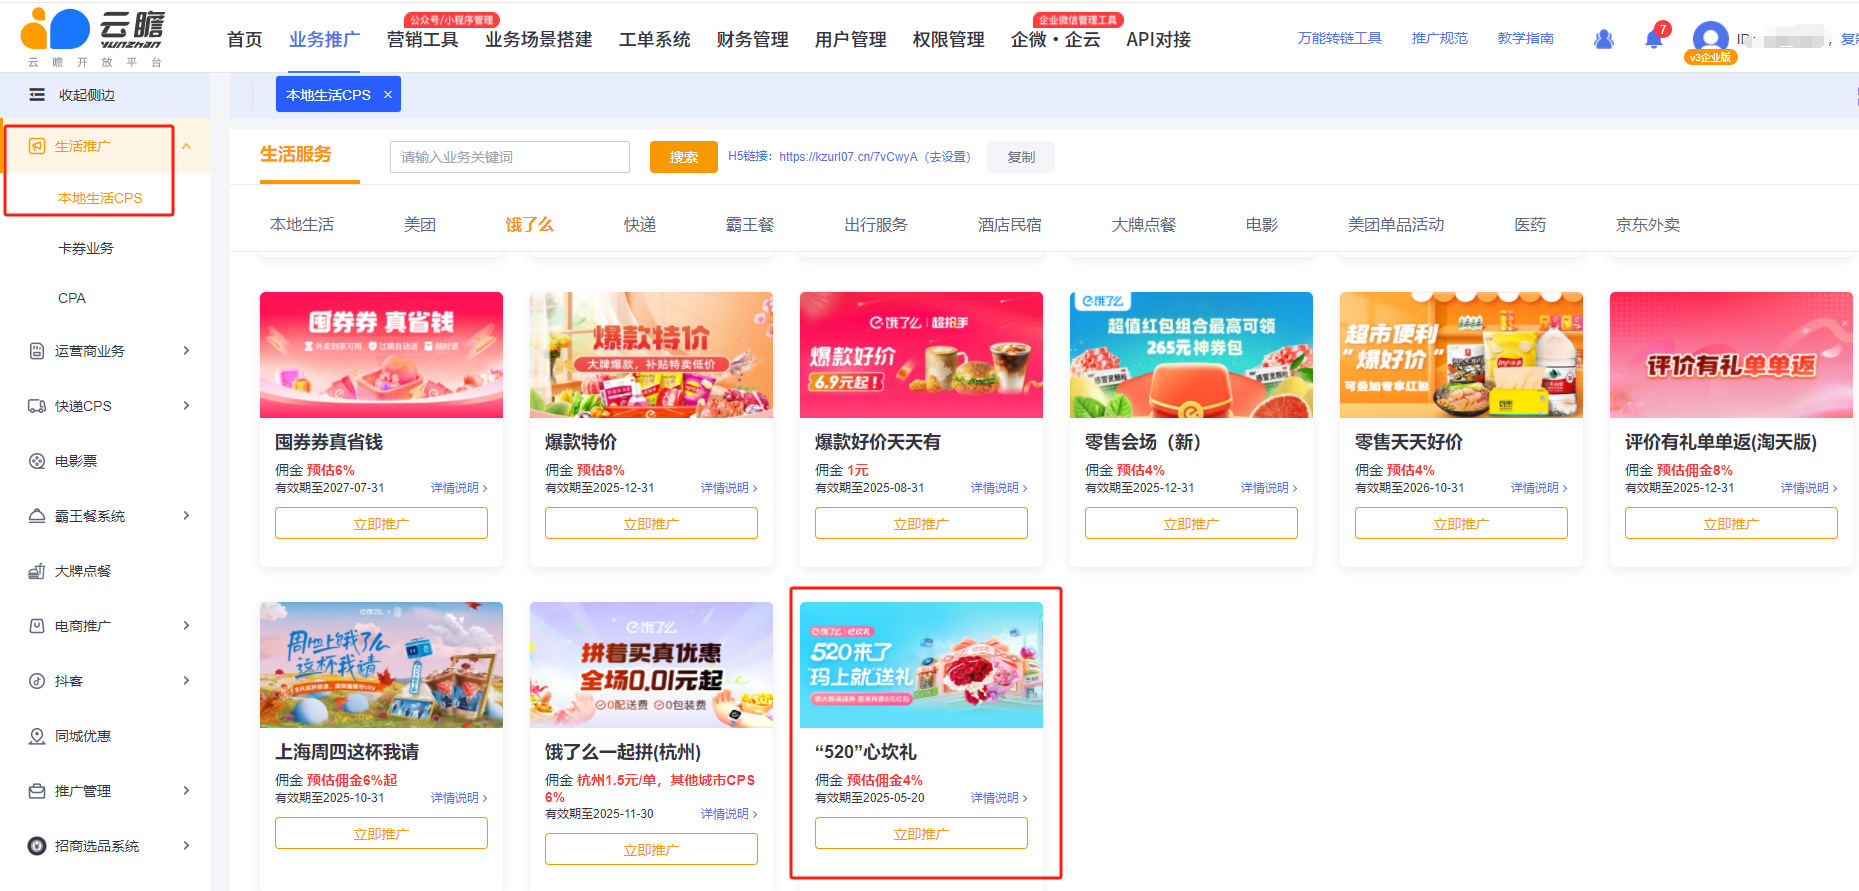The height and width of the screenshot is (891, 1859).
Task: Click 立即推广 for 囤券券真省钱
Action: tap(381, 523)
